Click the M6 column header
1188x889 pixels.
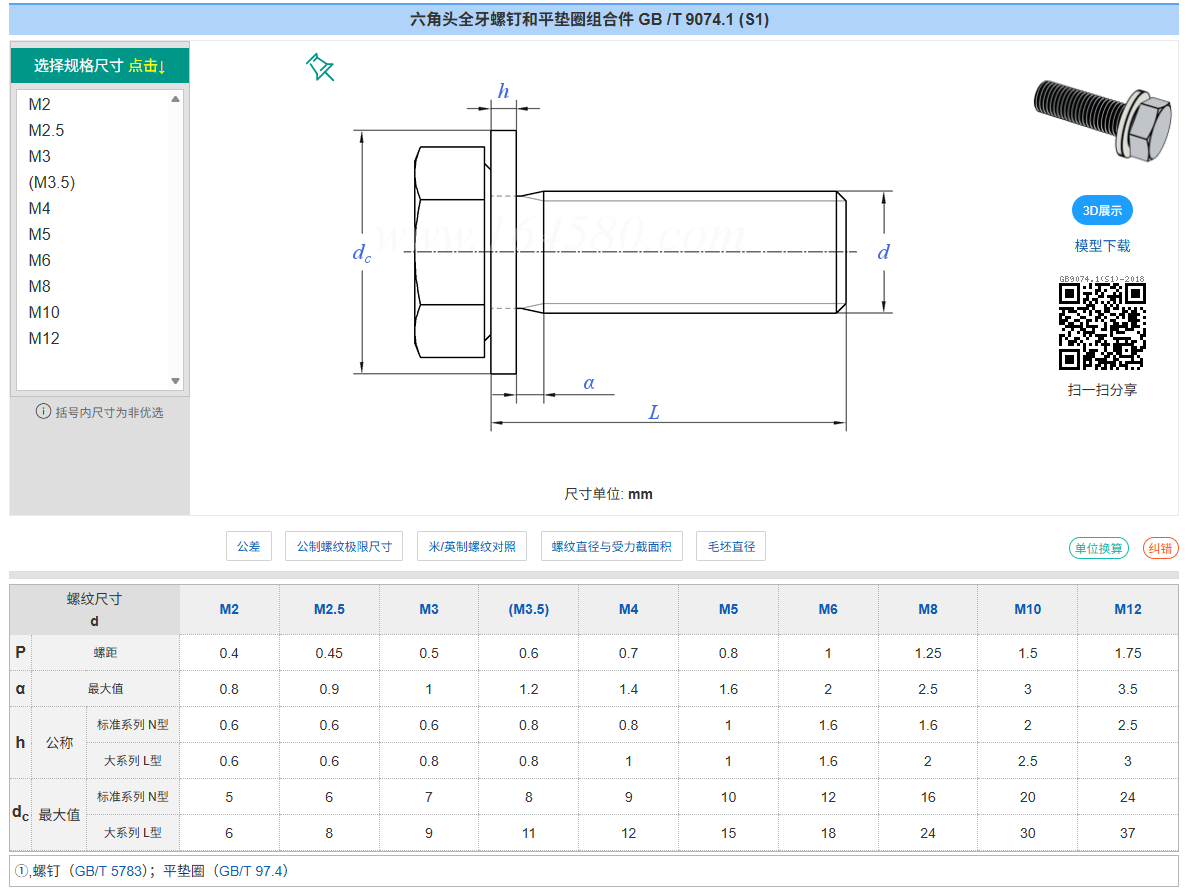[x=828, y=609]
